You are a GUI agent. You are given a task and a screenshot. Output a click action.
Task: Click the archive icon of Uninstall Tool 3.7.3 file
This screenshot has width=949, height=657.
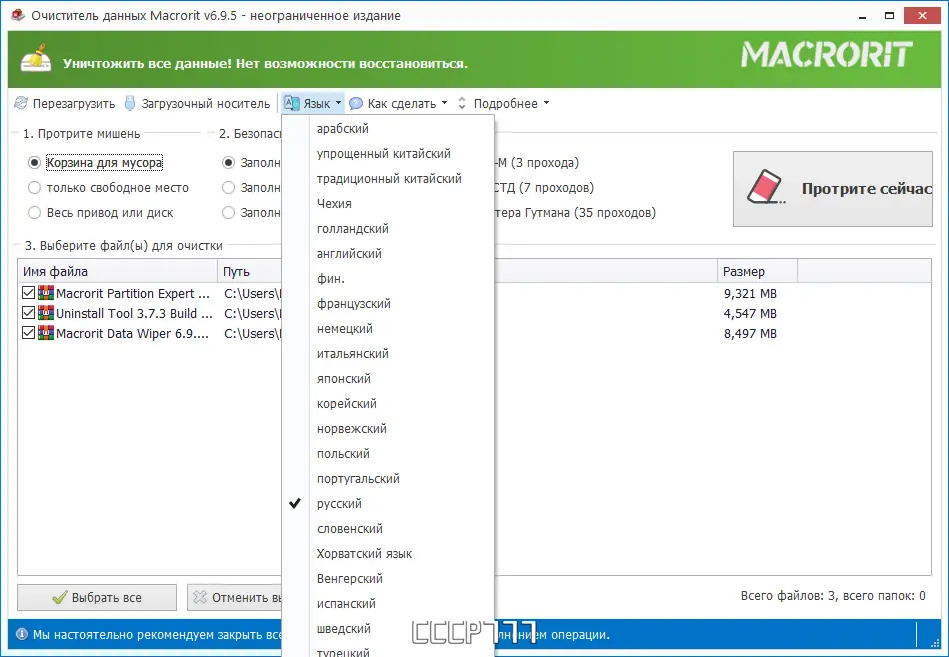(46, 313)
